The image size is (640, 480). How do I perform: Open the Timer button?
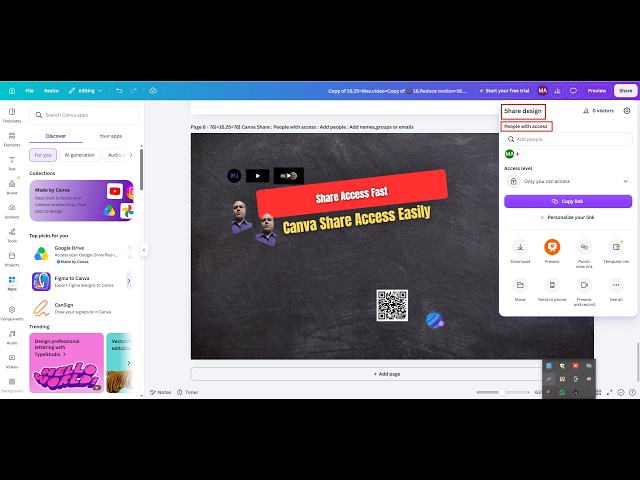tap(187, 392)
